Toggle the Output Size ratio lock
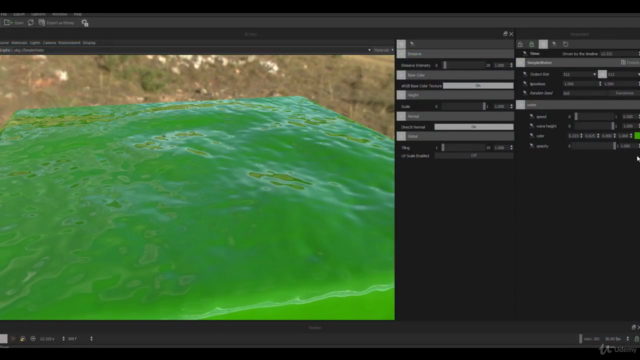The width and height of the screenshot is (640, 360). [x=602, y=74]
